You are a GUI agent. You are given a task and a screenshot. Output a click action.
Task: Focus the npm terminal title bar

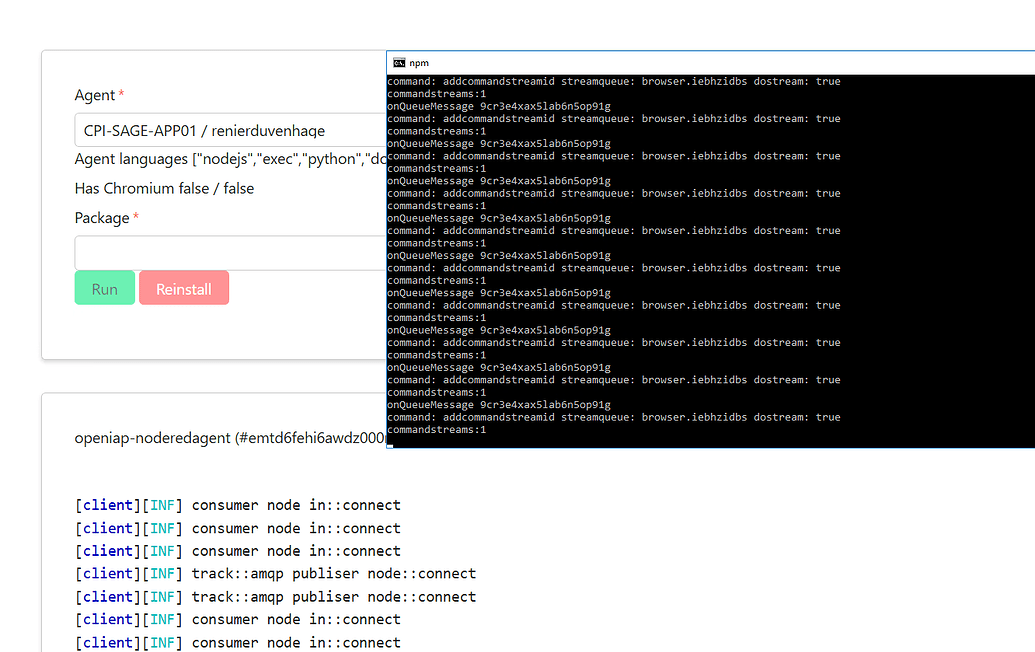pyautogui.click(x=600, y=62)
